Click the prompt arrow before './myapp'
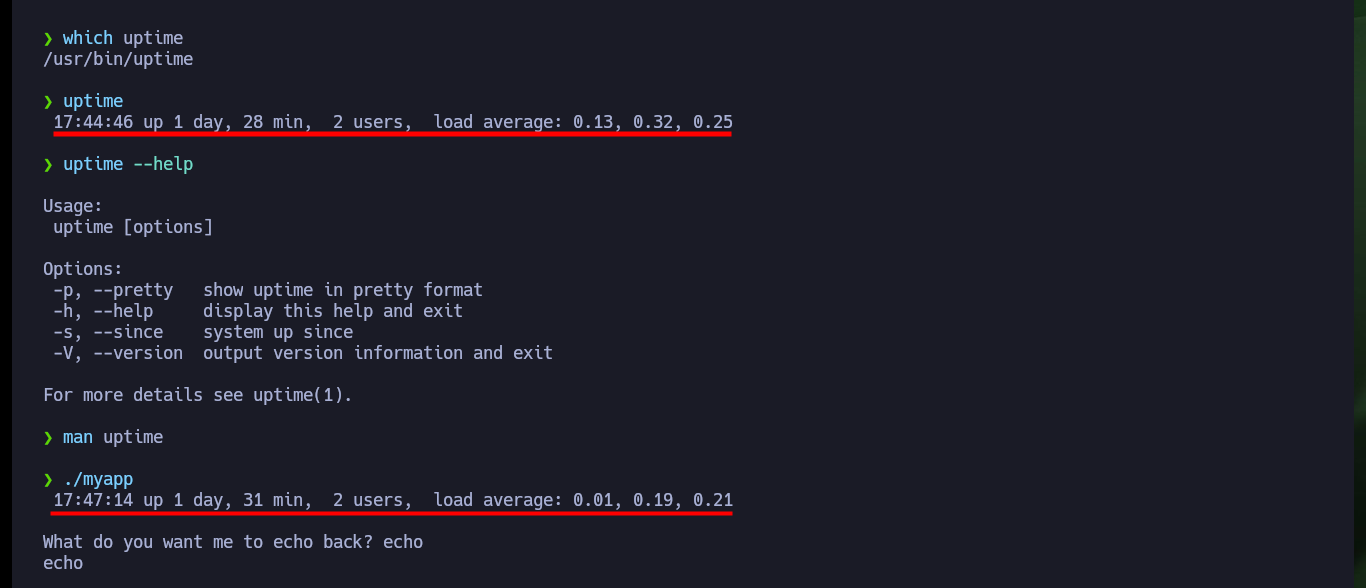Viewport: 1366px width, 588px height. (48, 479)
